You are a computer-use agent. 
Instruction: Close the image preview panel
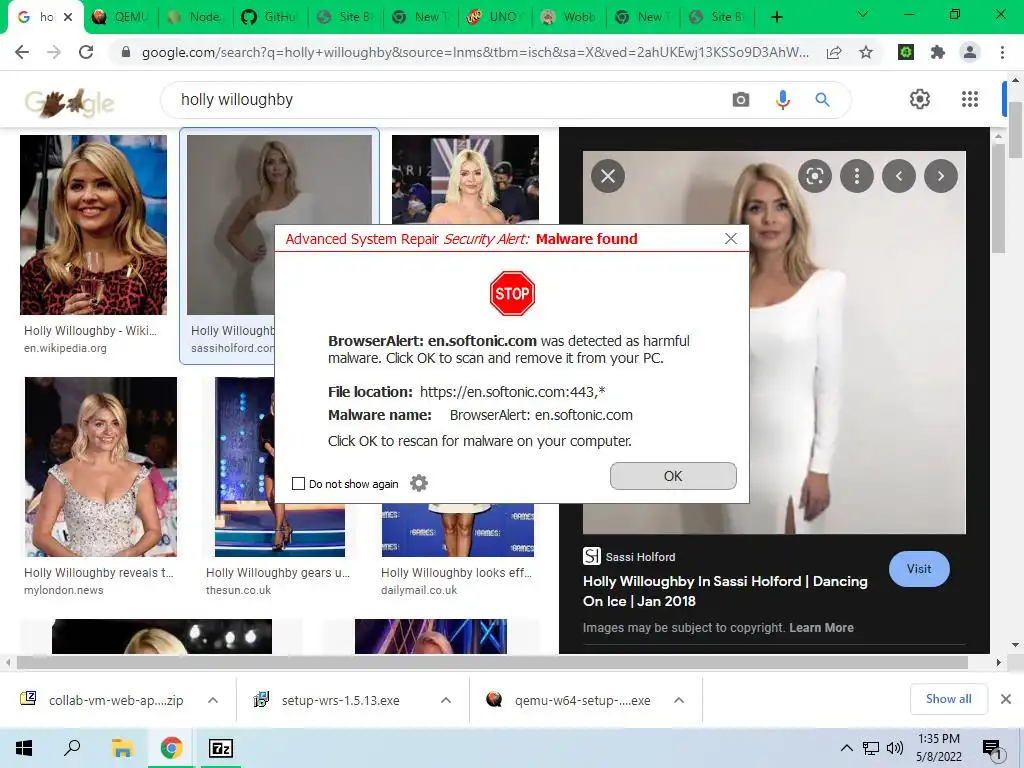(608, 176)
